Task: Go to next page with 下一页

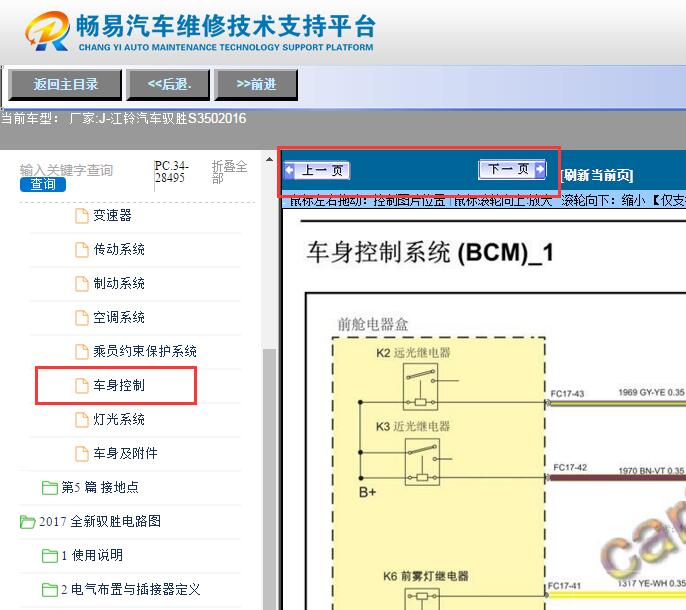Action: (x=513, y=169)
